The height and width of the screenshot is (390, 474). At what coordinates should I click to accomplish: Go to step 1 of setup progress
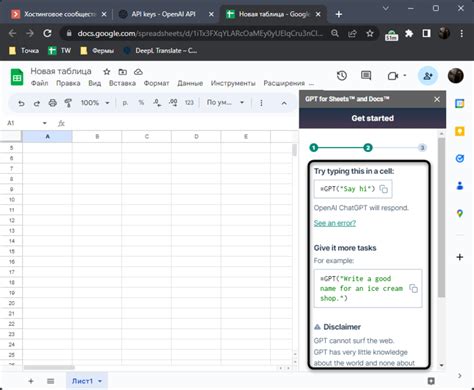pyautogui.click(x=314, y=147)
